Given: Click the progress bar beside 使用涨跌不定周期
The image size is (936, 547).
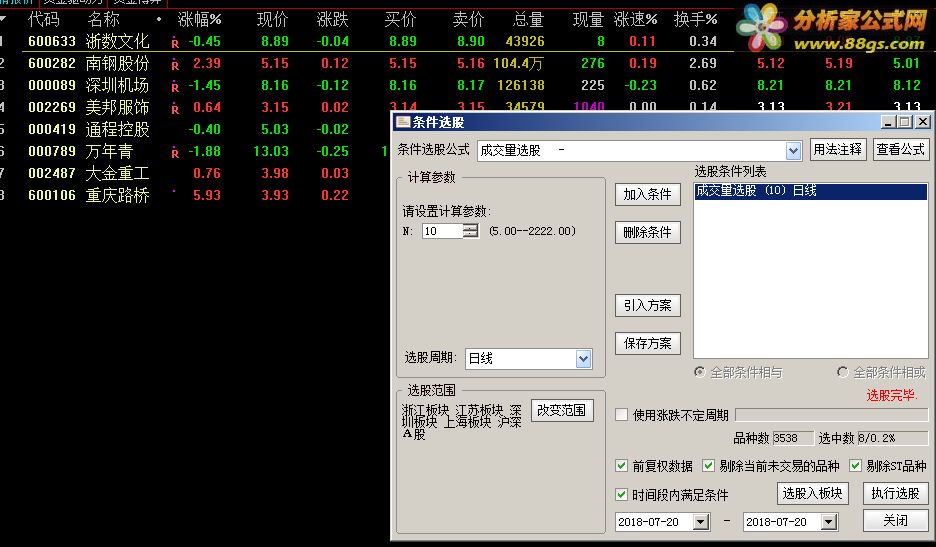Looking at the screenshot, I should coord(832,414).
